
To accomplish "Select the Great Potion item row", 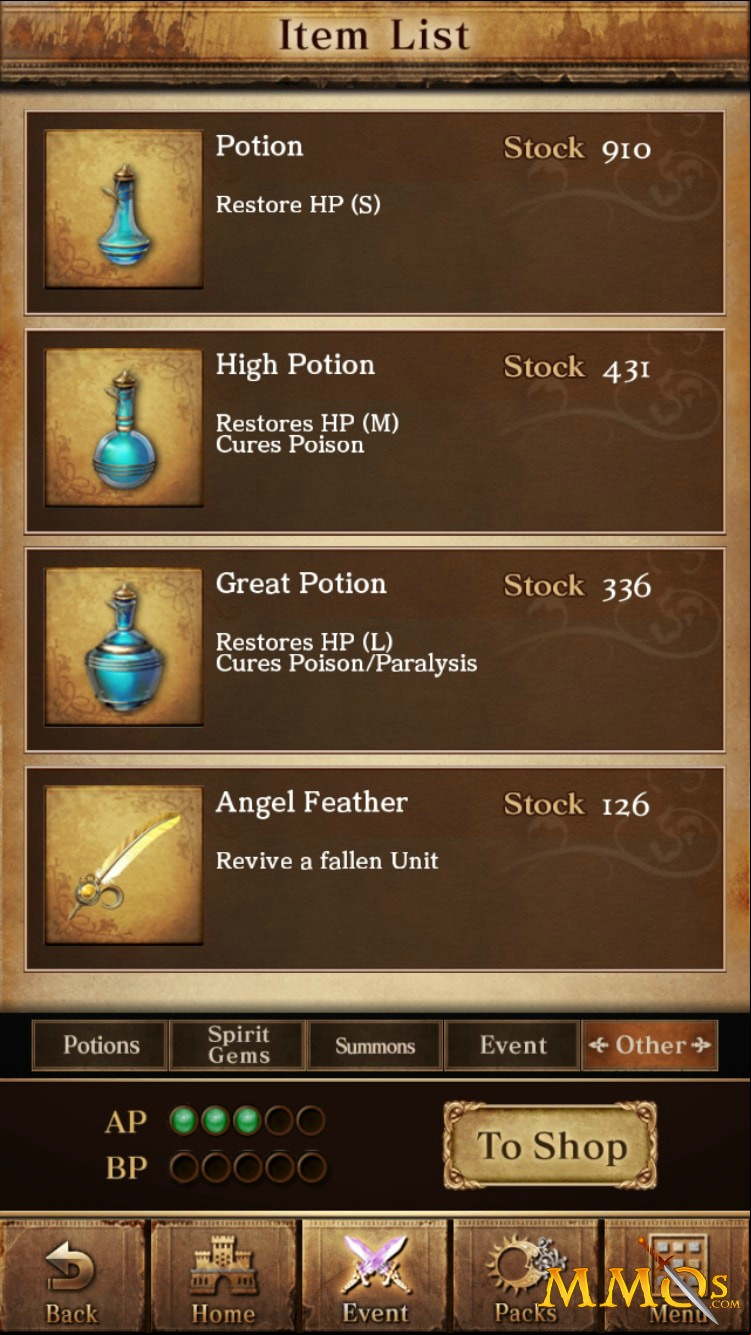I will pos(375,650).
